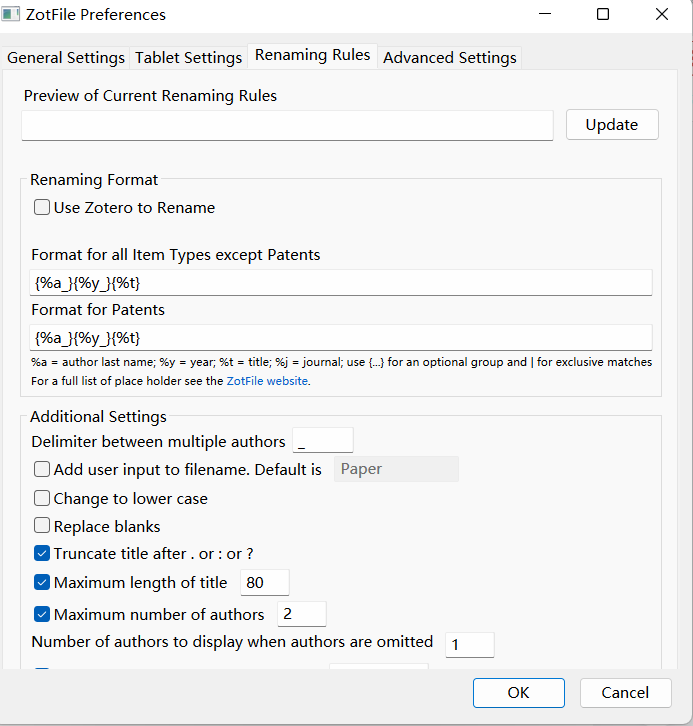Disable Maximum length of title checkbox
Screen dimensions: 693x726
click(x=42, y=583)
